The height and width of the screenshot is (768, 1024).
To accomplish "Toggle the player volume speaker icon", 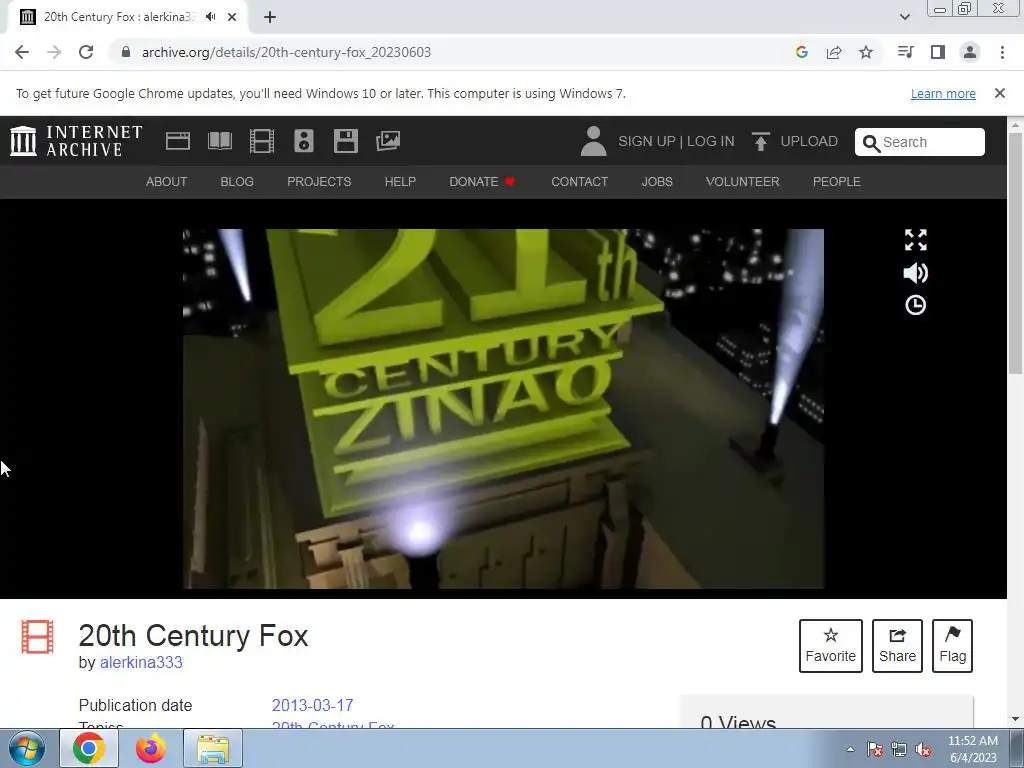I will click(x=916, y=273).
